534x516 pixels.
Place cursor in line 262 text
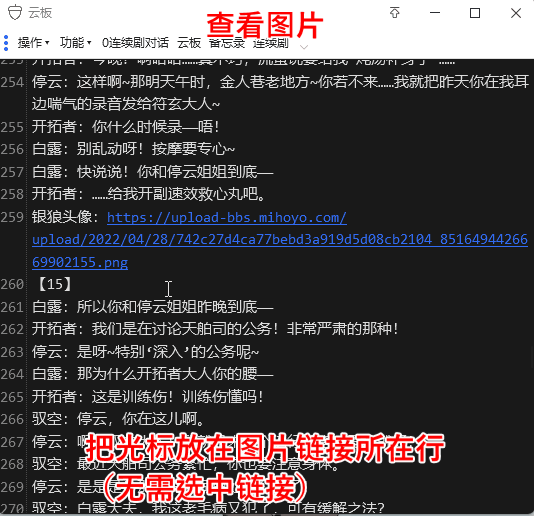click(215, 329)
